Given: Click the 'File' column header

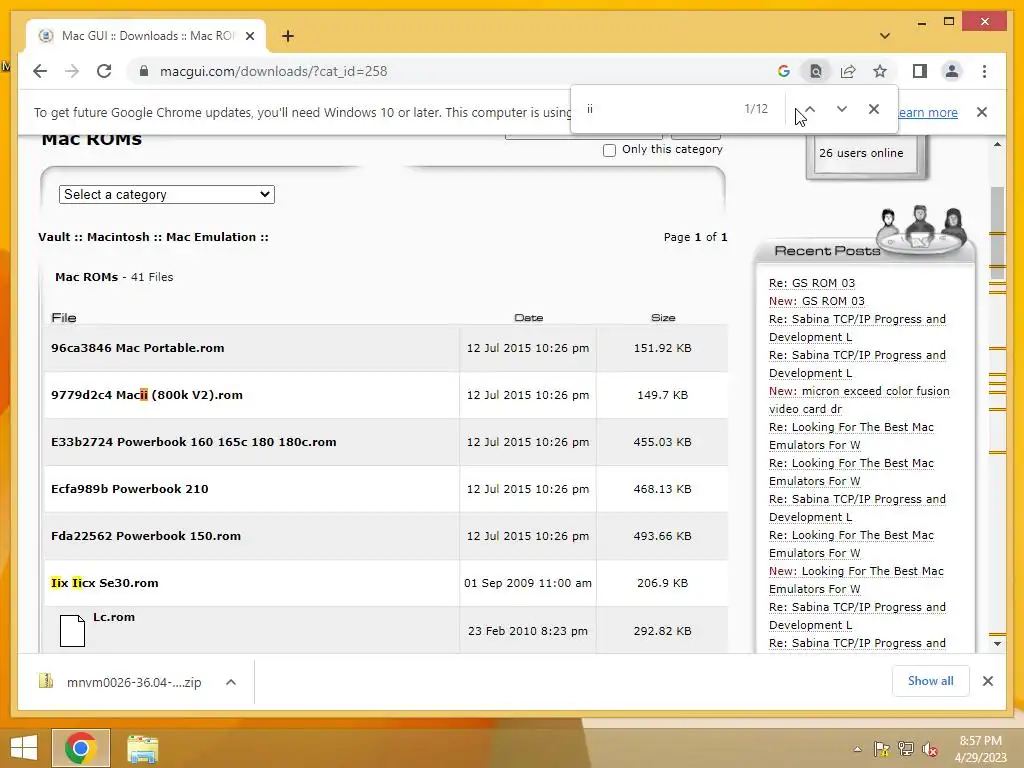Looking at the screenshot, I should tap(64, 317).
